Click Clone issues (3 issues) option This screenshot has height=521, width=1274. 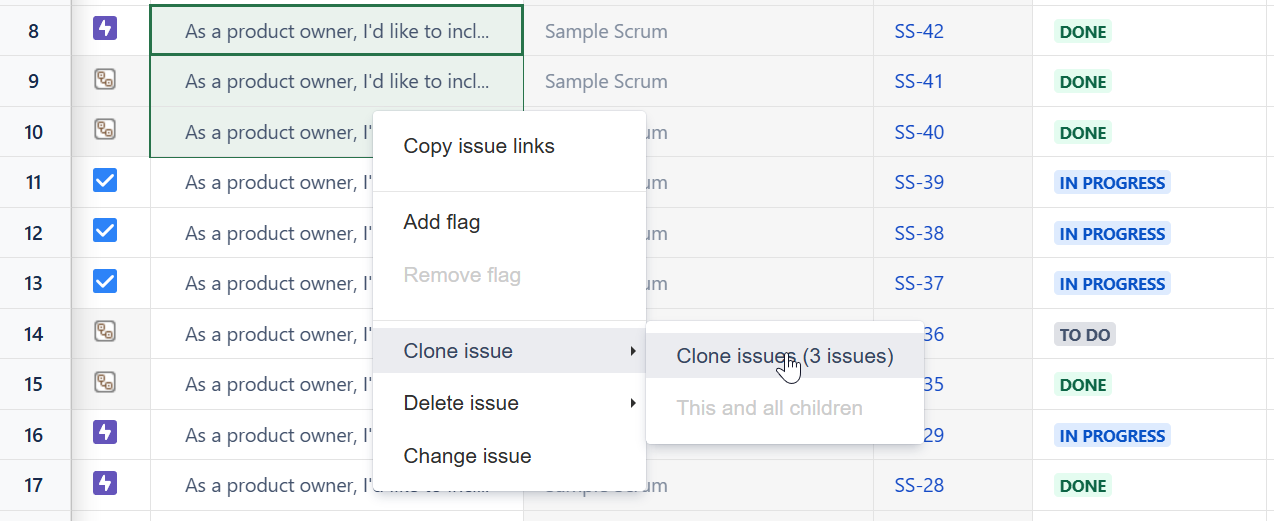[x=784, y=356]
